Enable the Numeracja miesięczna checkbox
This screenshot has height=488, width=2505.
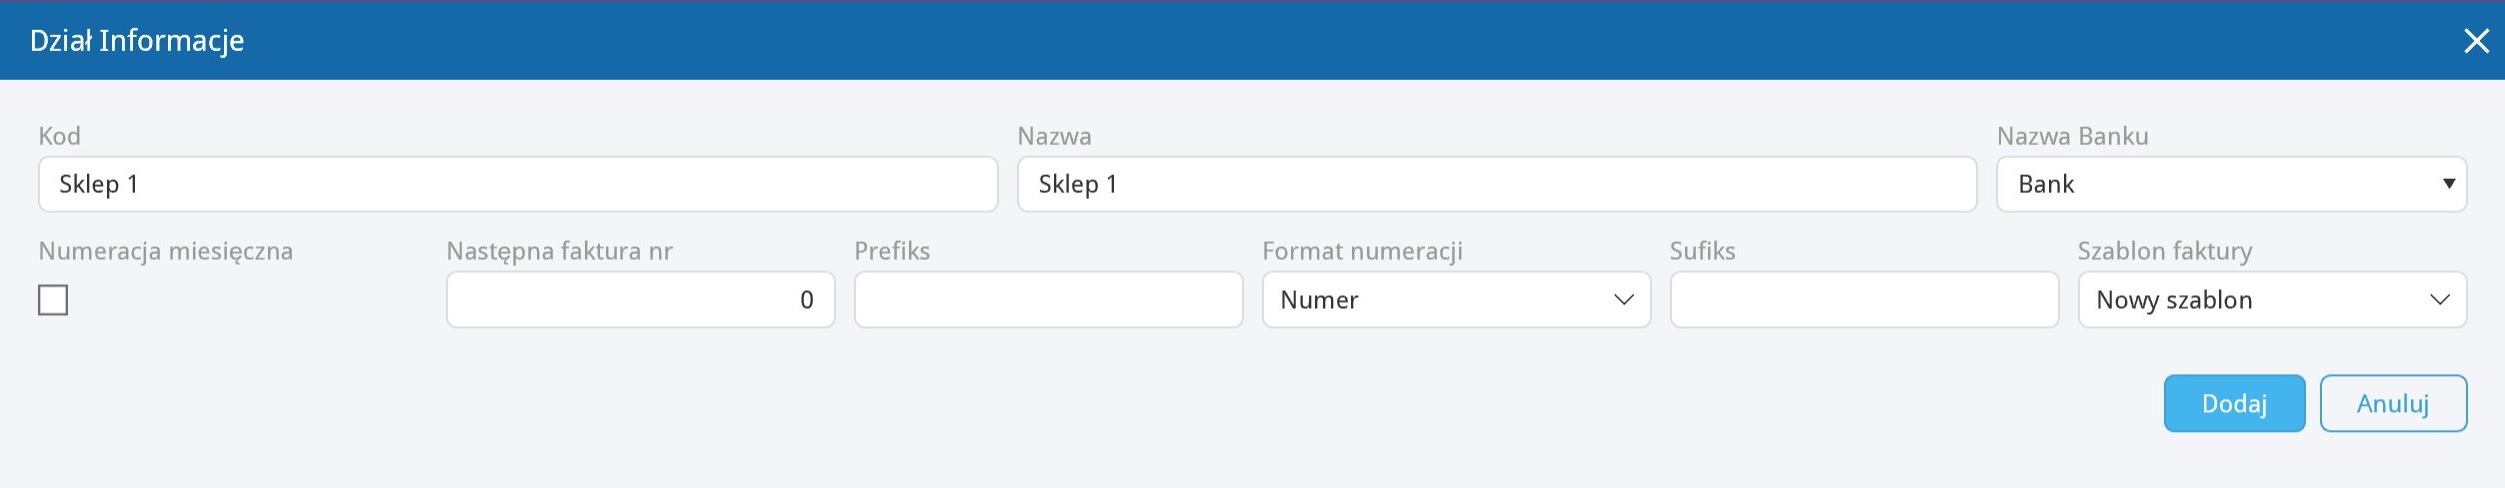[53, 300]
